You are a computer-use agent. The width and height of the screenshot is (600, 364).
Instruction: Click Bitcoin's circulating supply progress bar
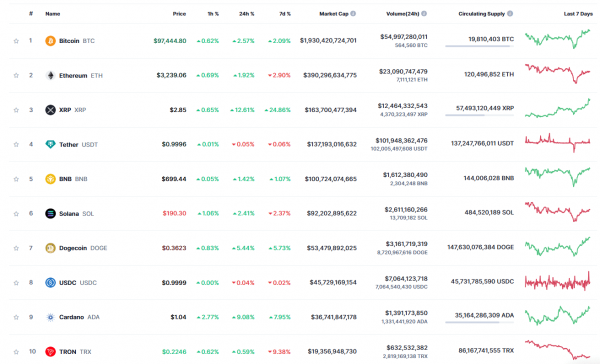(x=479, y=46)
